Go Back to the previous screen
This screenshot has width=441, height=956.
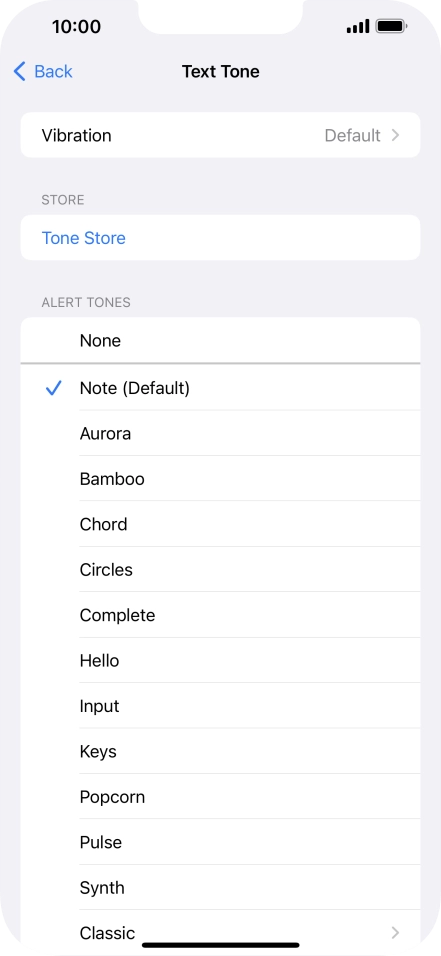43,71
